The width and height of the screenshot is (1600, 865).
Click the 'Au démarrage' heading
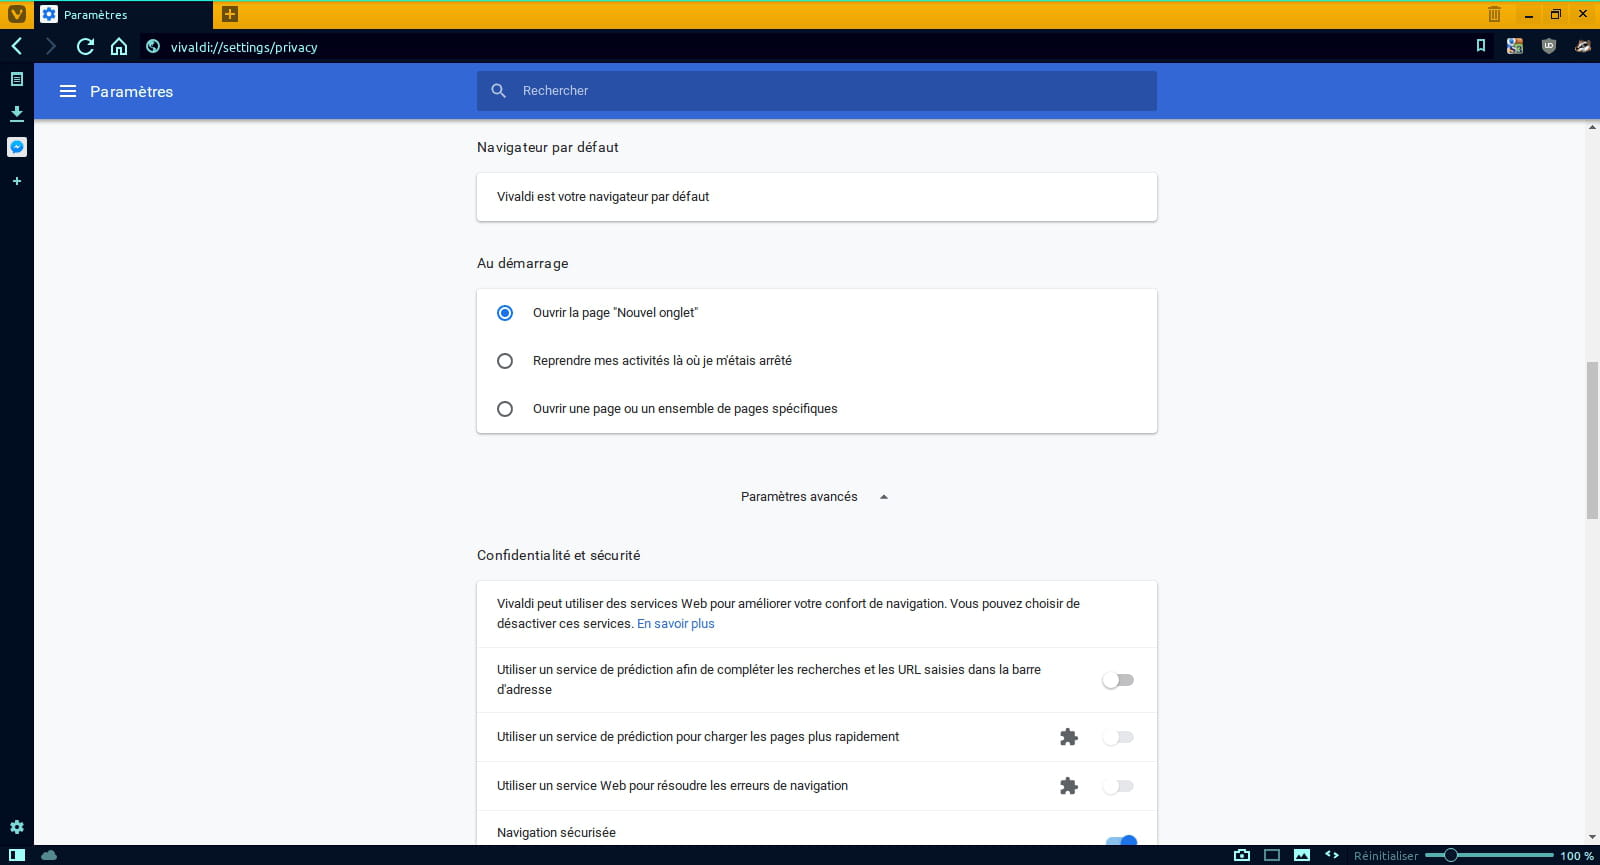click(x=523, y=263)
